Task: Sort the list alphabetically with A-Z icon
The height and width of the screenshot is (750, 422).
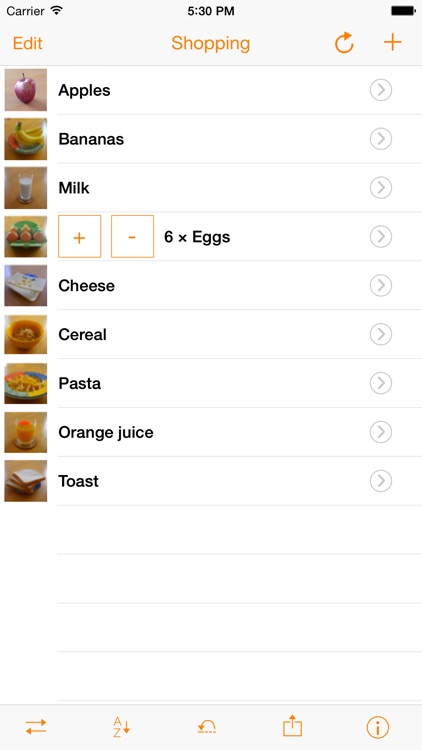Action: 122,728
